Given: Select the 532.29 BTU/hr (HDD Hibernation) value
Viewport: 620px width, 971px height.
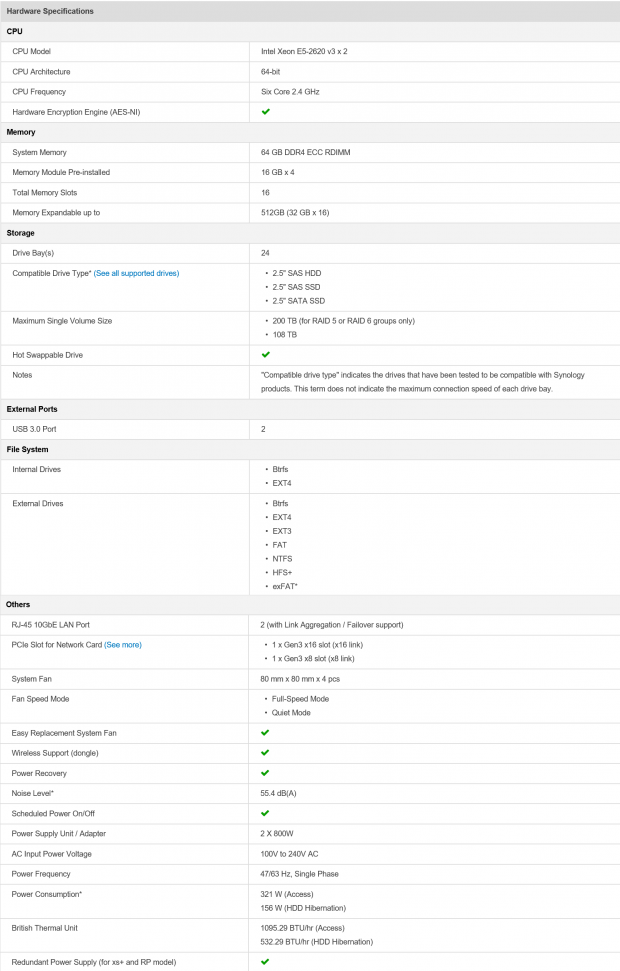Looking at the screenshot, I should click(317, 942).
